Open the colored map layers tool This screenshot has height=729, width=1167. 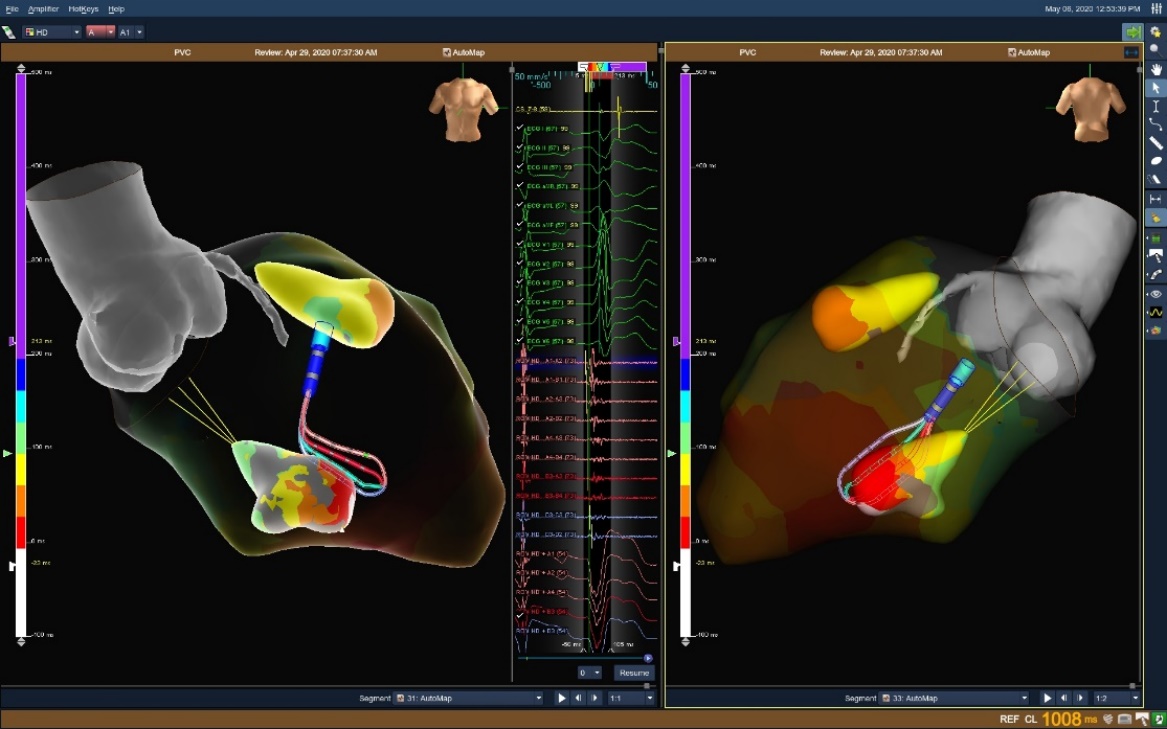(1156, 331)
